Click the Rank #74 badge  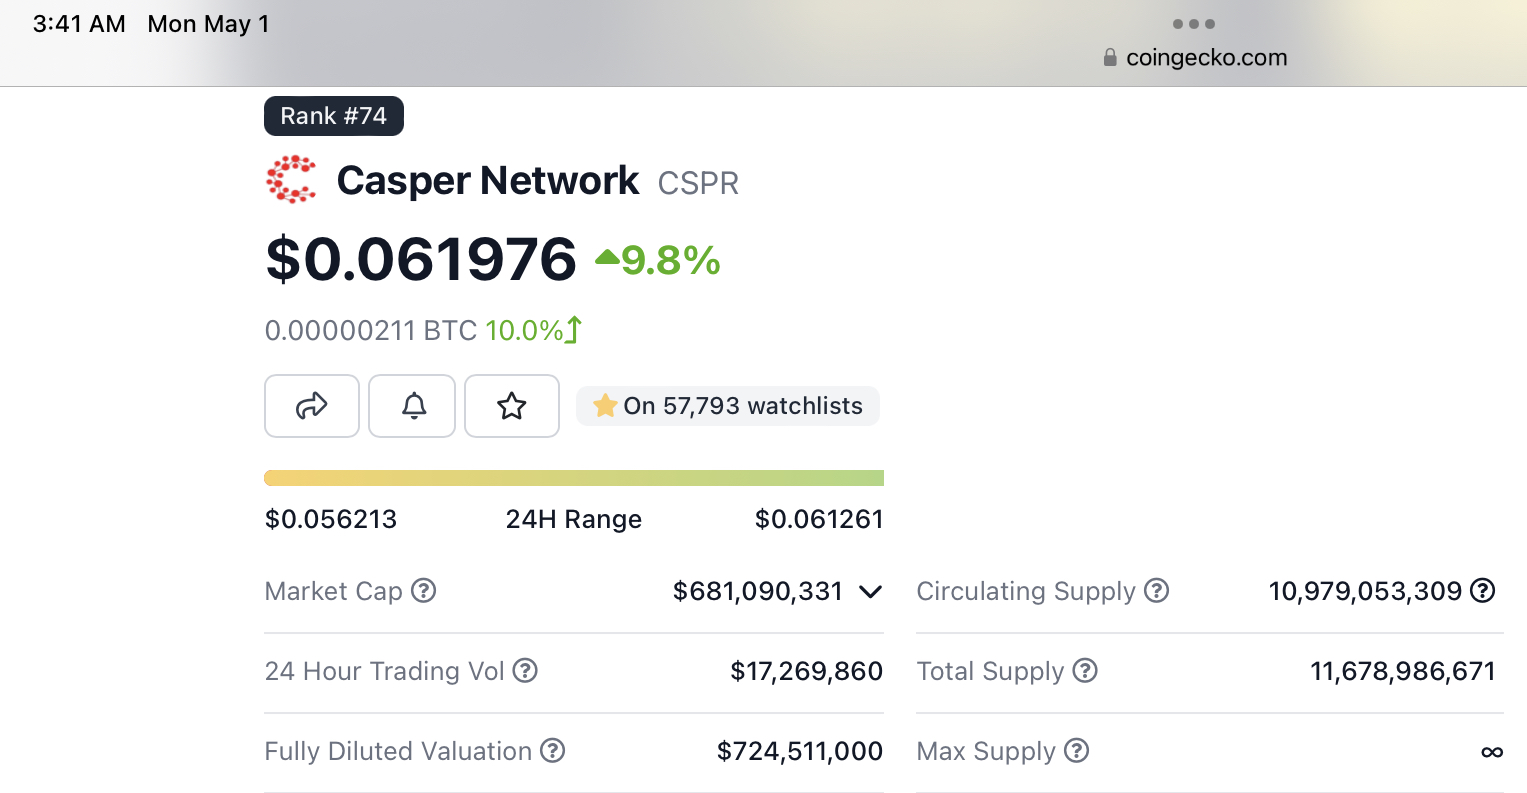[x=334, y=116]
